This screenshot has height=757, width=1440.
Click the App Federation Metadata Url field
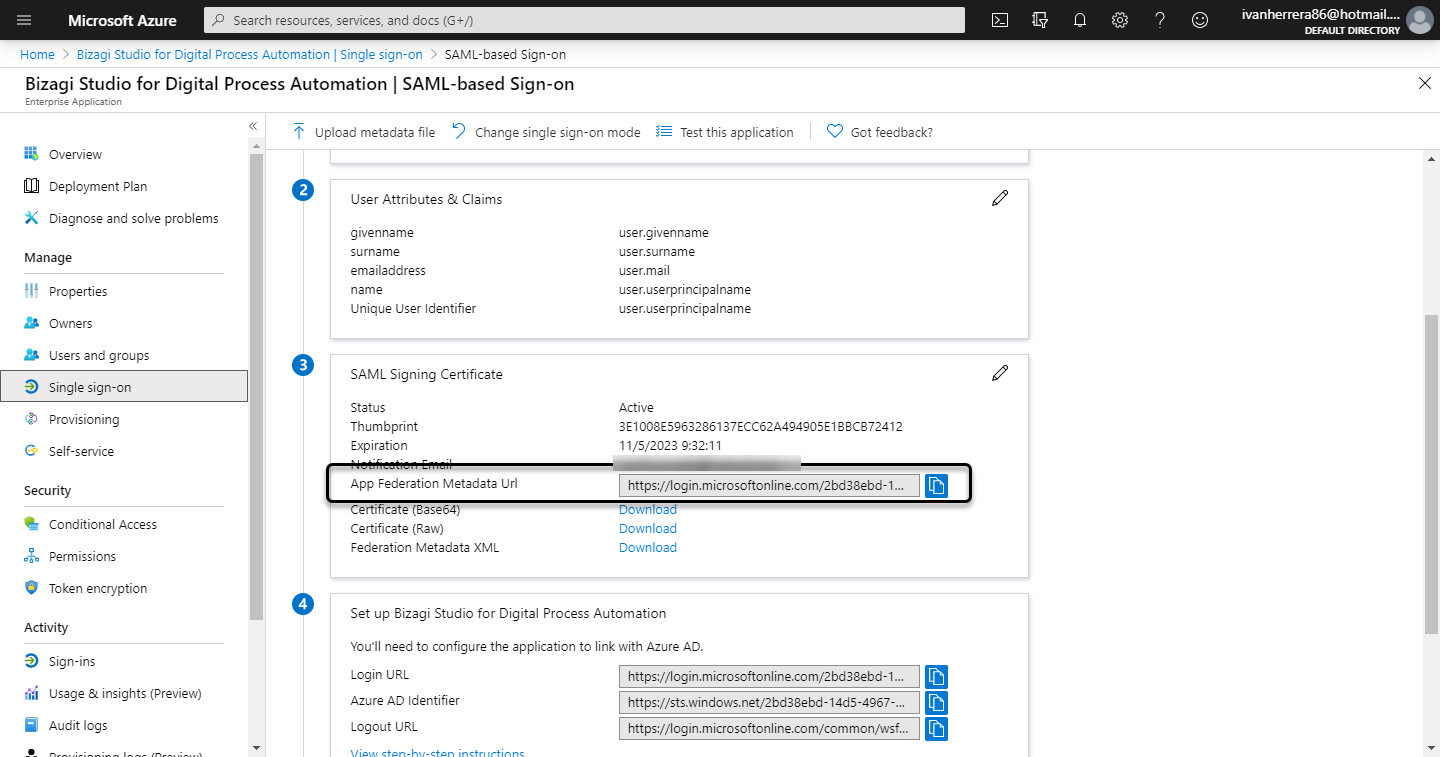(x=768, y=485)
